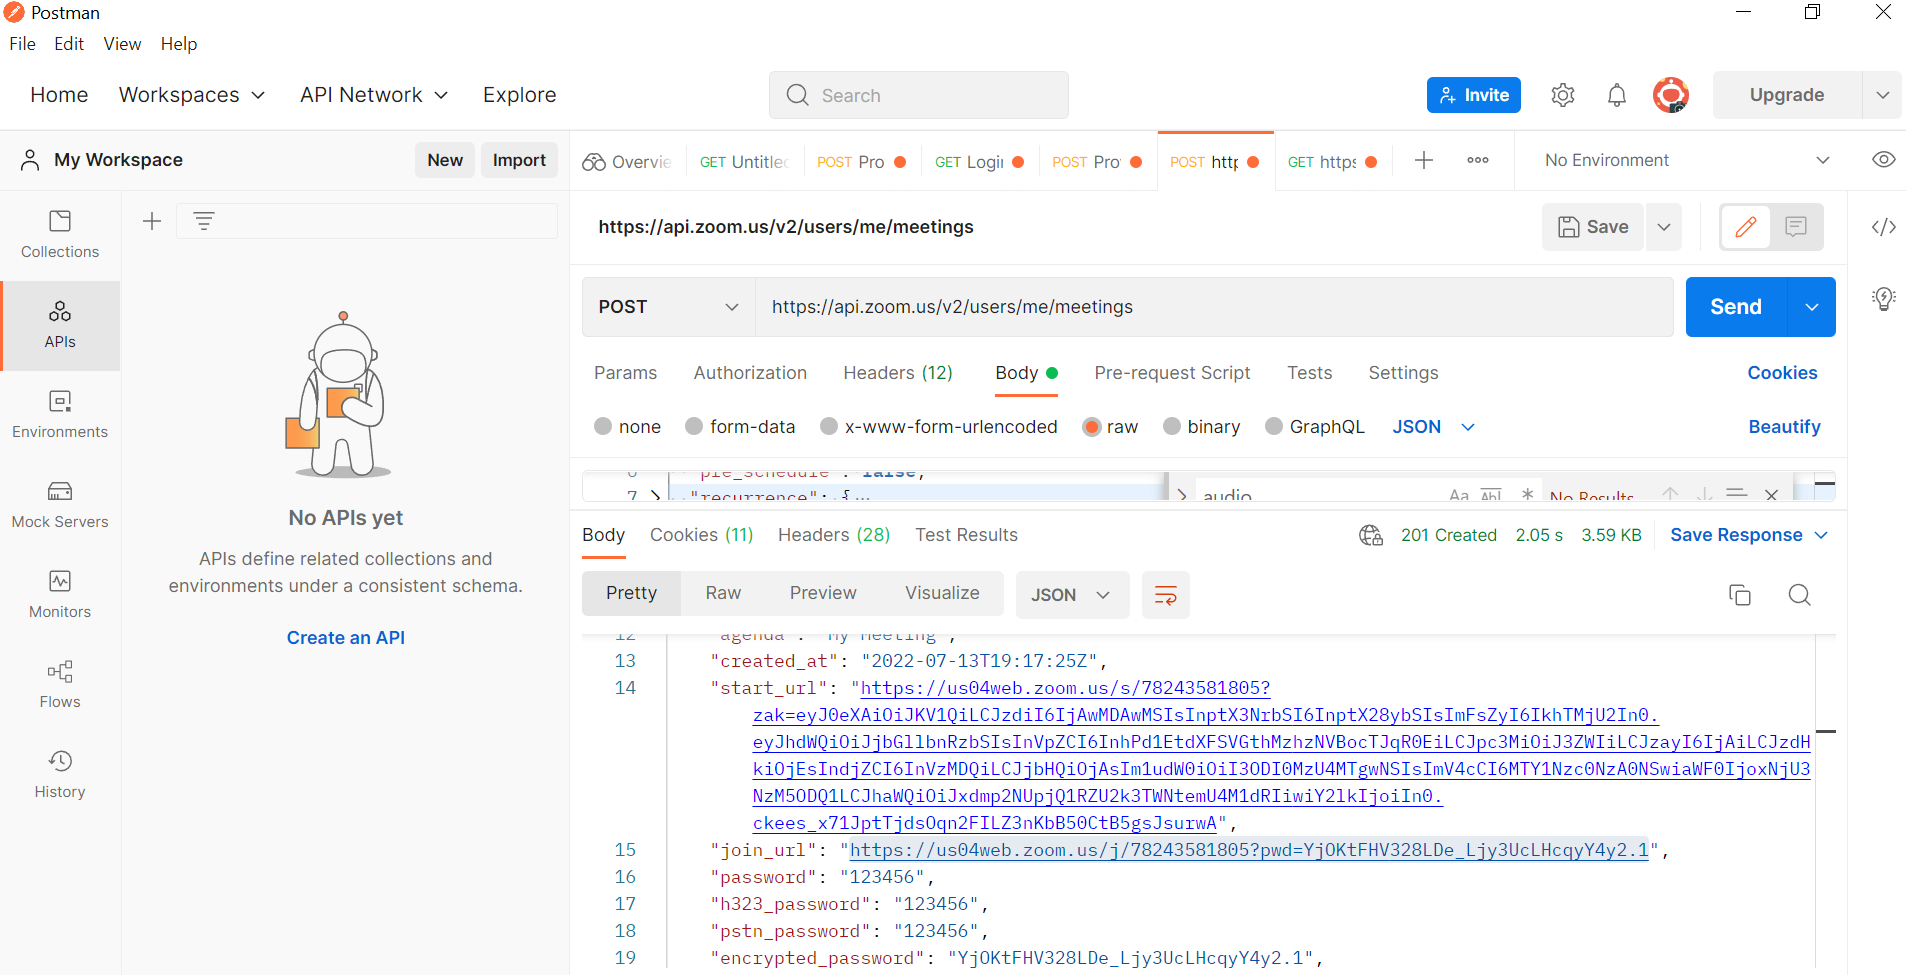Screen dimensions: 1906x975
Task: Click the Create an API link
Action: [x=345, y=637]
